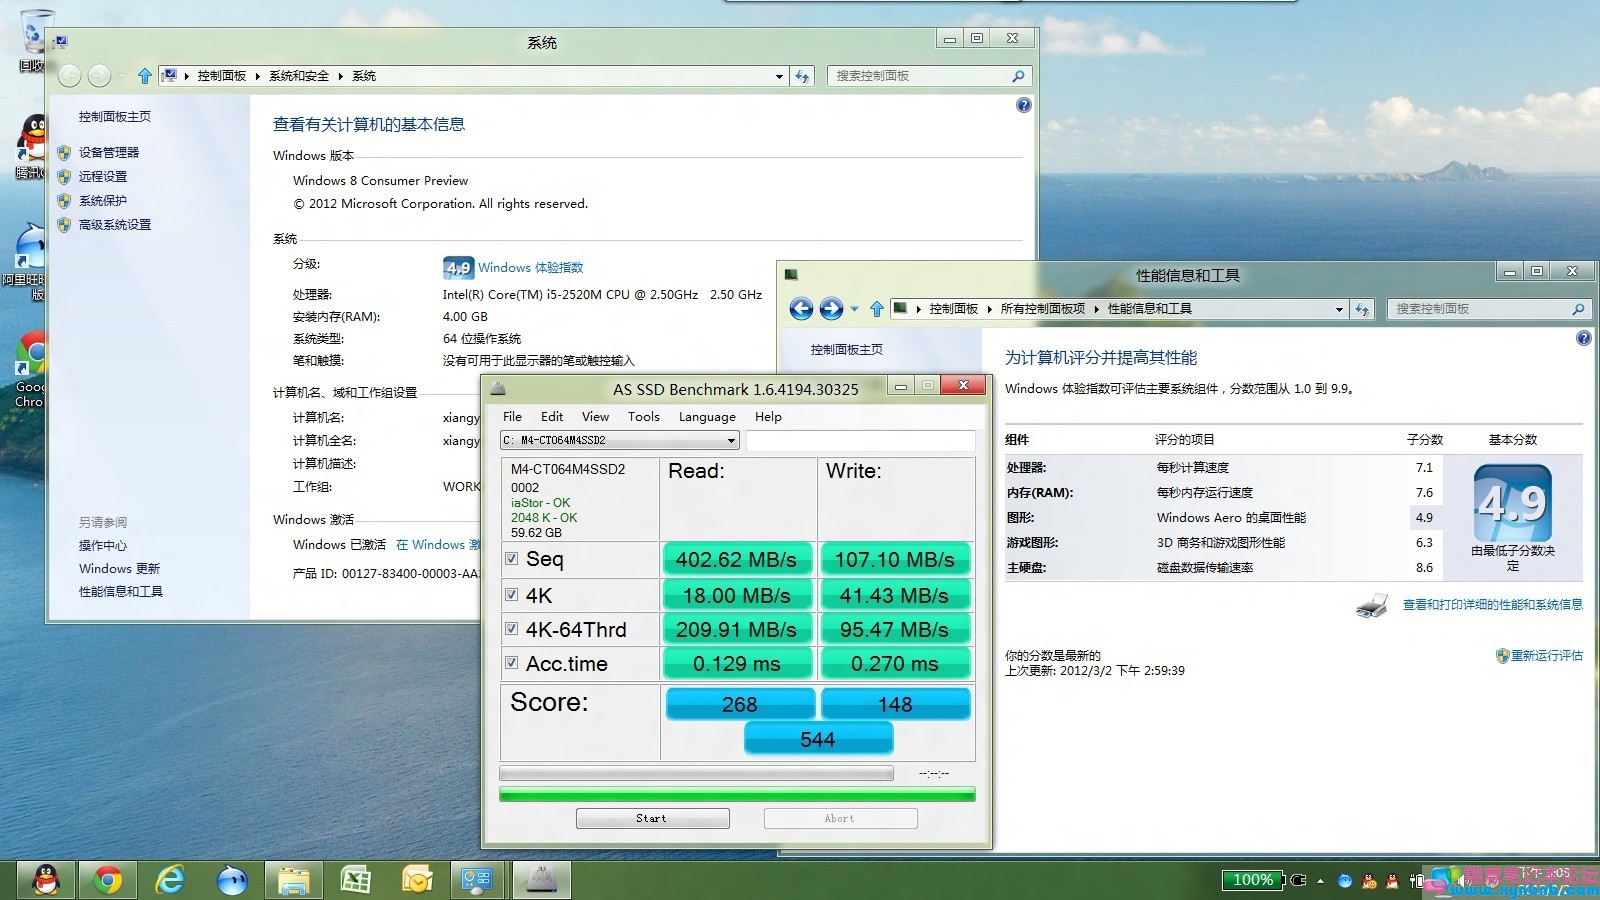Image resolution: width=1600 pixels, height=900 pixels.
Task: Open 高级系统设置 in System sidebar
Action: point(115,225)
